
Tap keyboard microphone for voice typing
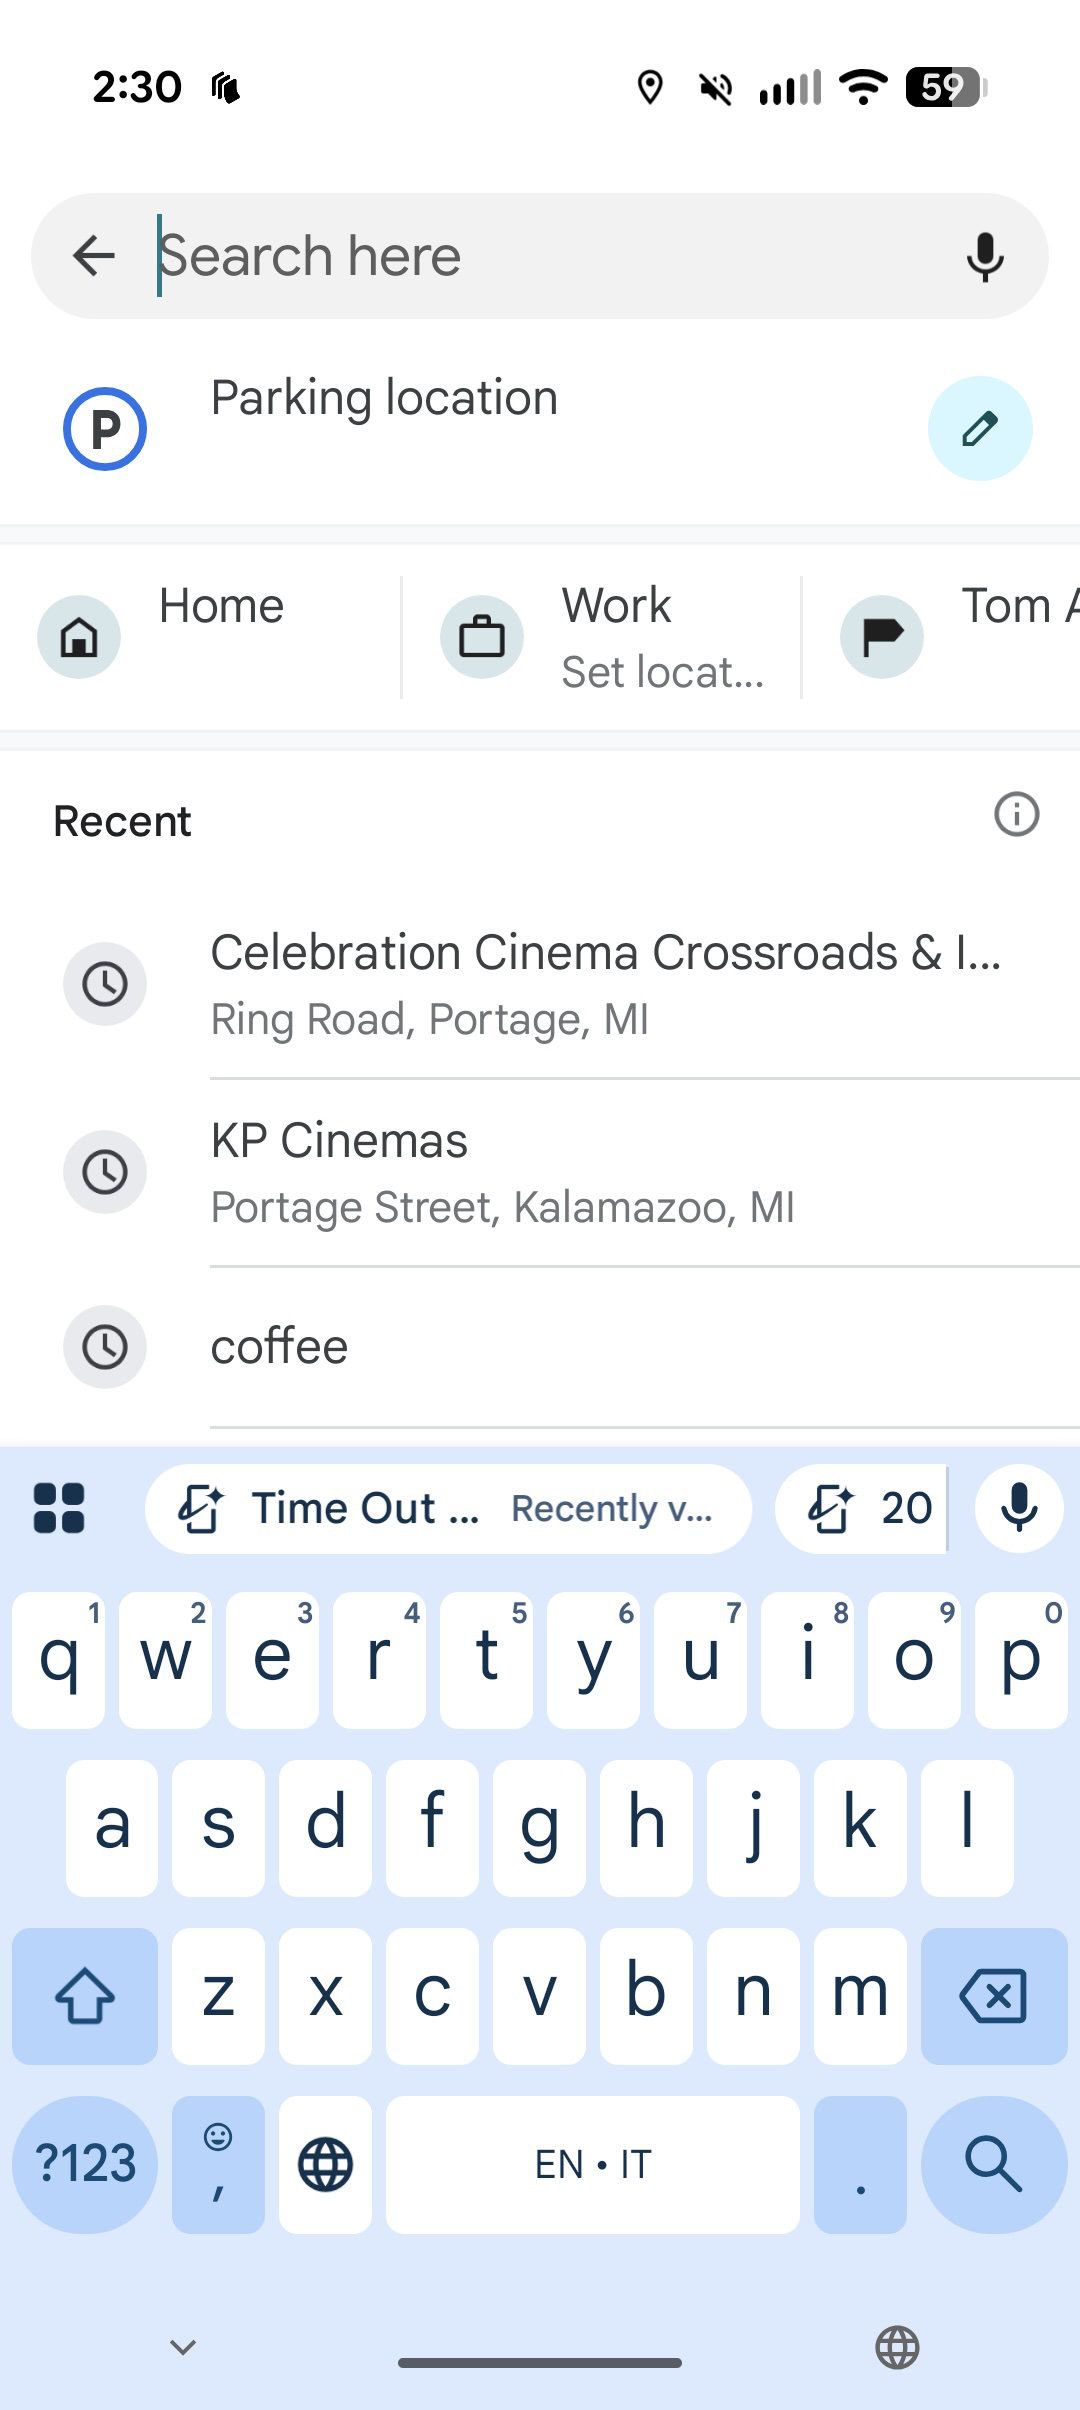(1018, 1508)
